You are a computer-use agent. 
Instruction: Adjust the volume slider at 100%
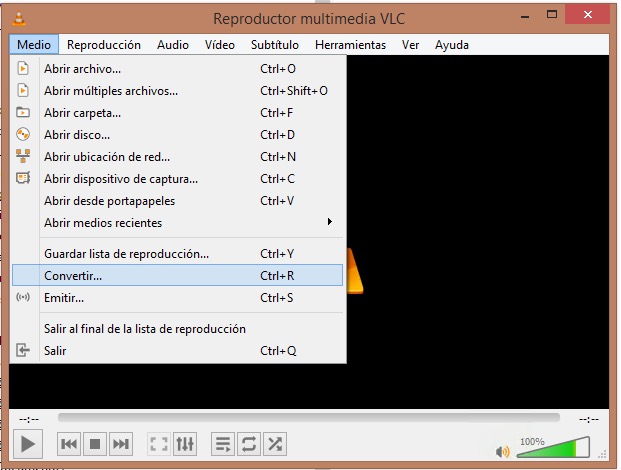point(553,447)
